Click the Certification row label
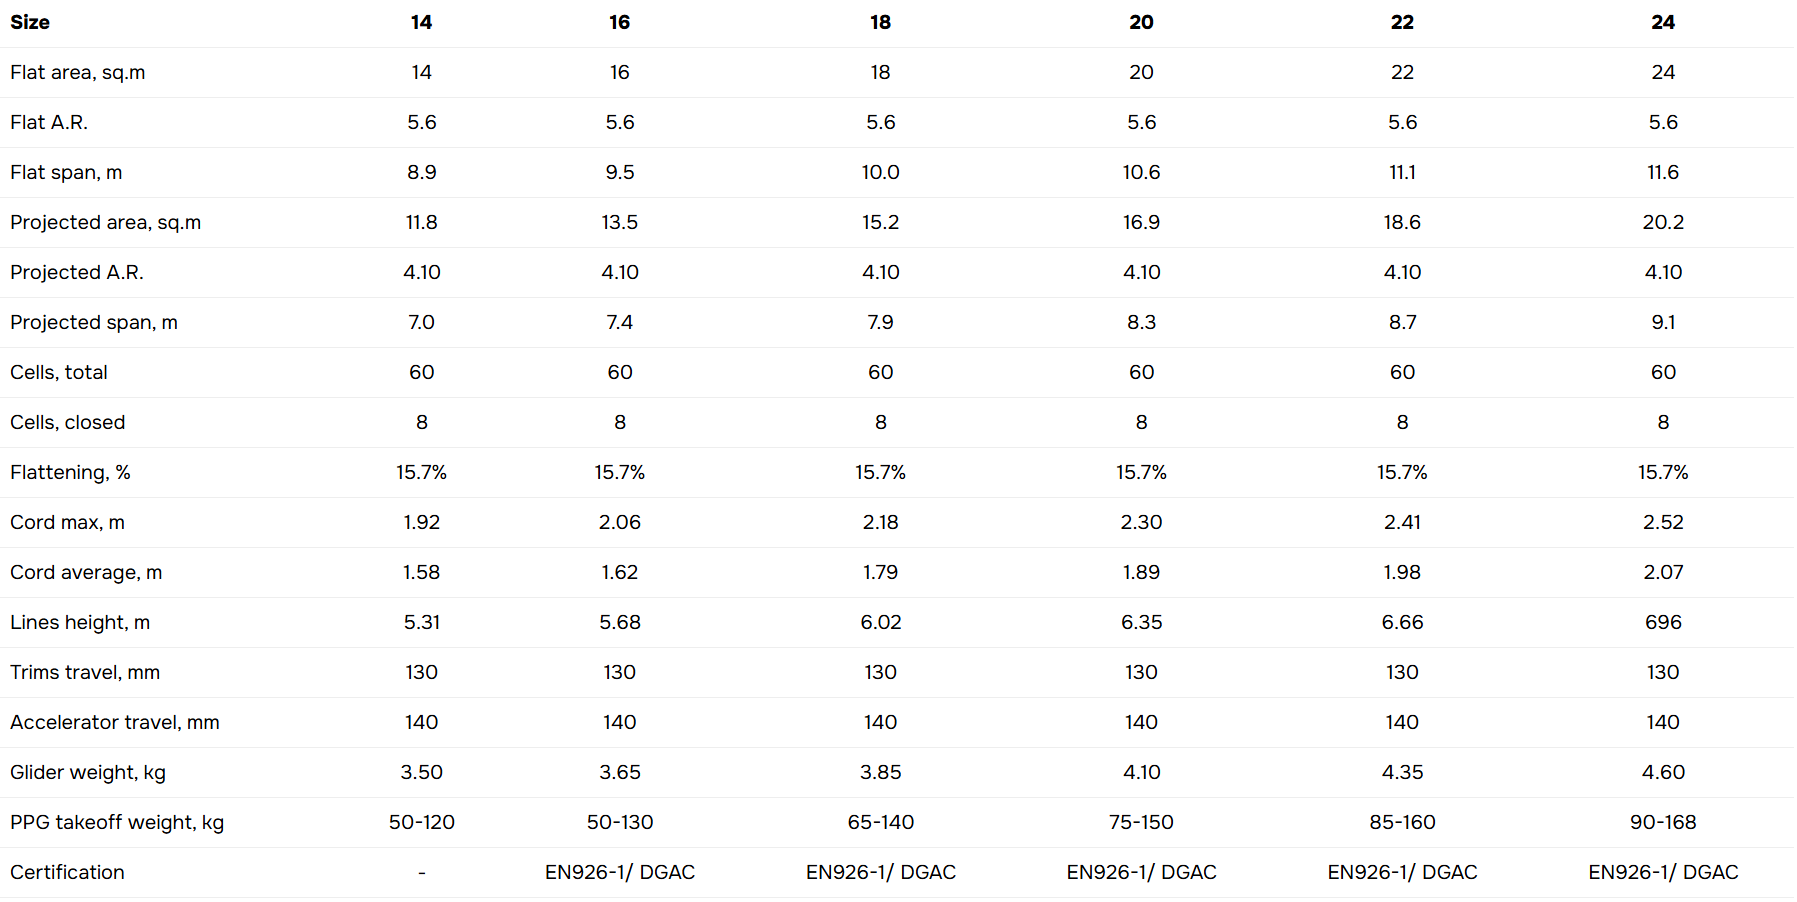Image resolution: width=1797 pixels, height=902 pixels. tap(67, 872)
